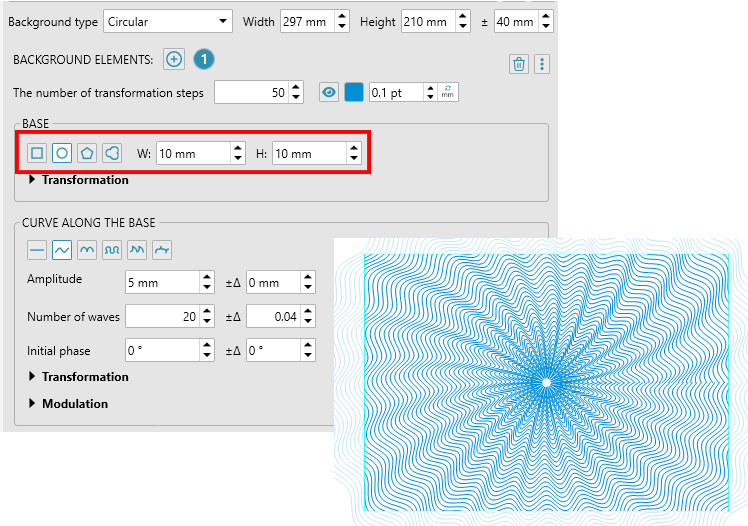This screenshot has height=526, width=748.
Task: Click the Number of waves field
Action: (162, 317)
